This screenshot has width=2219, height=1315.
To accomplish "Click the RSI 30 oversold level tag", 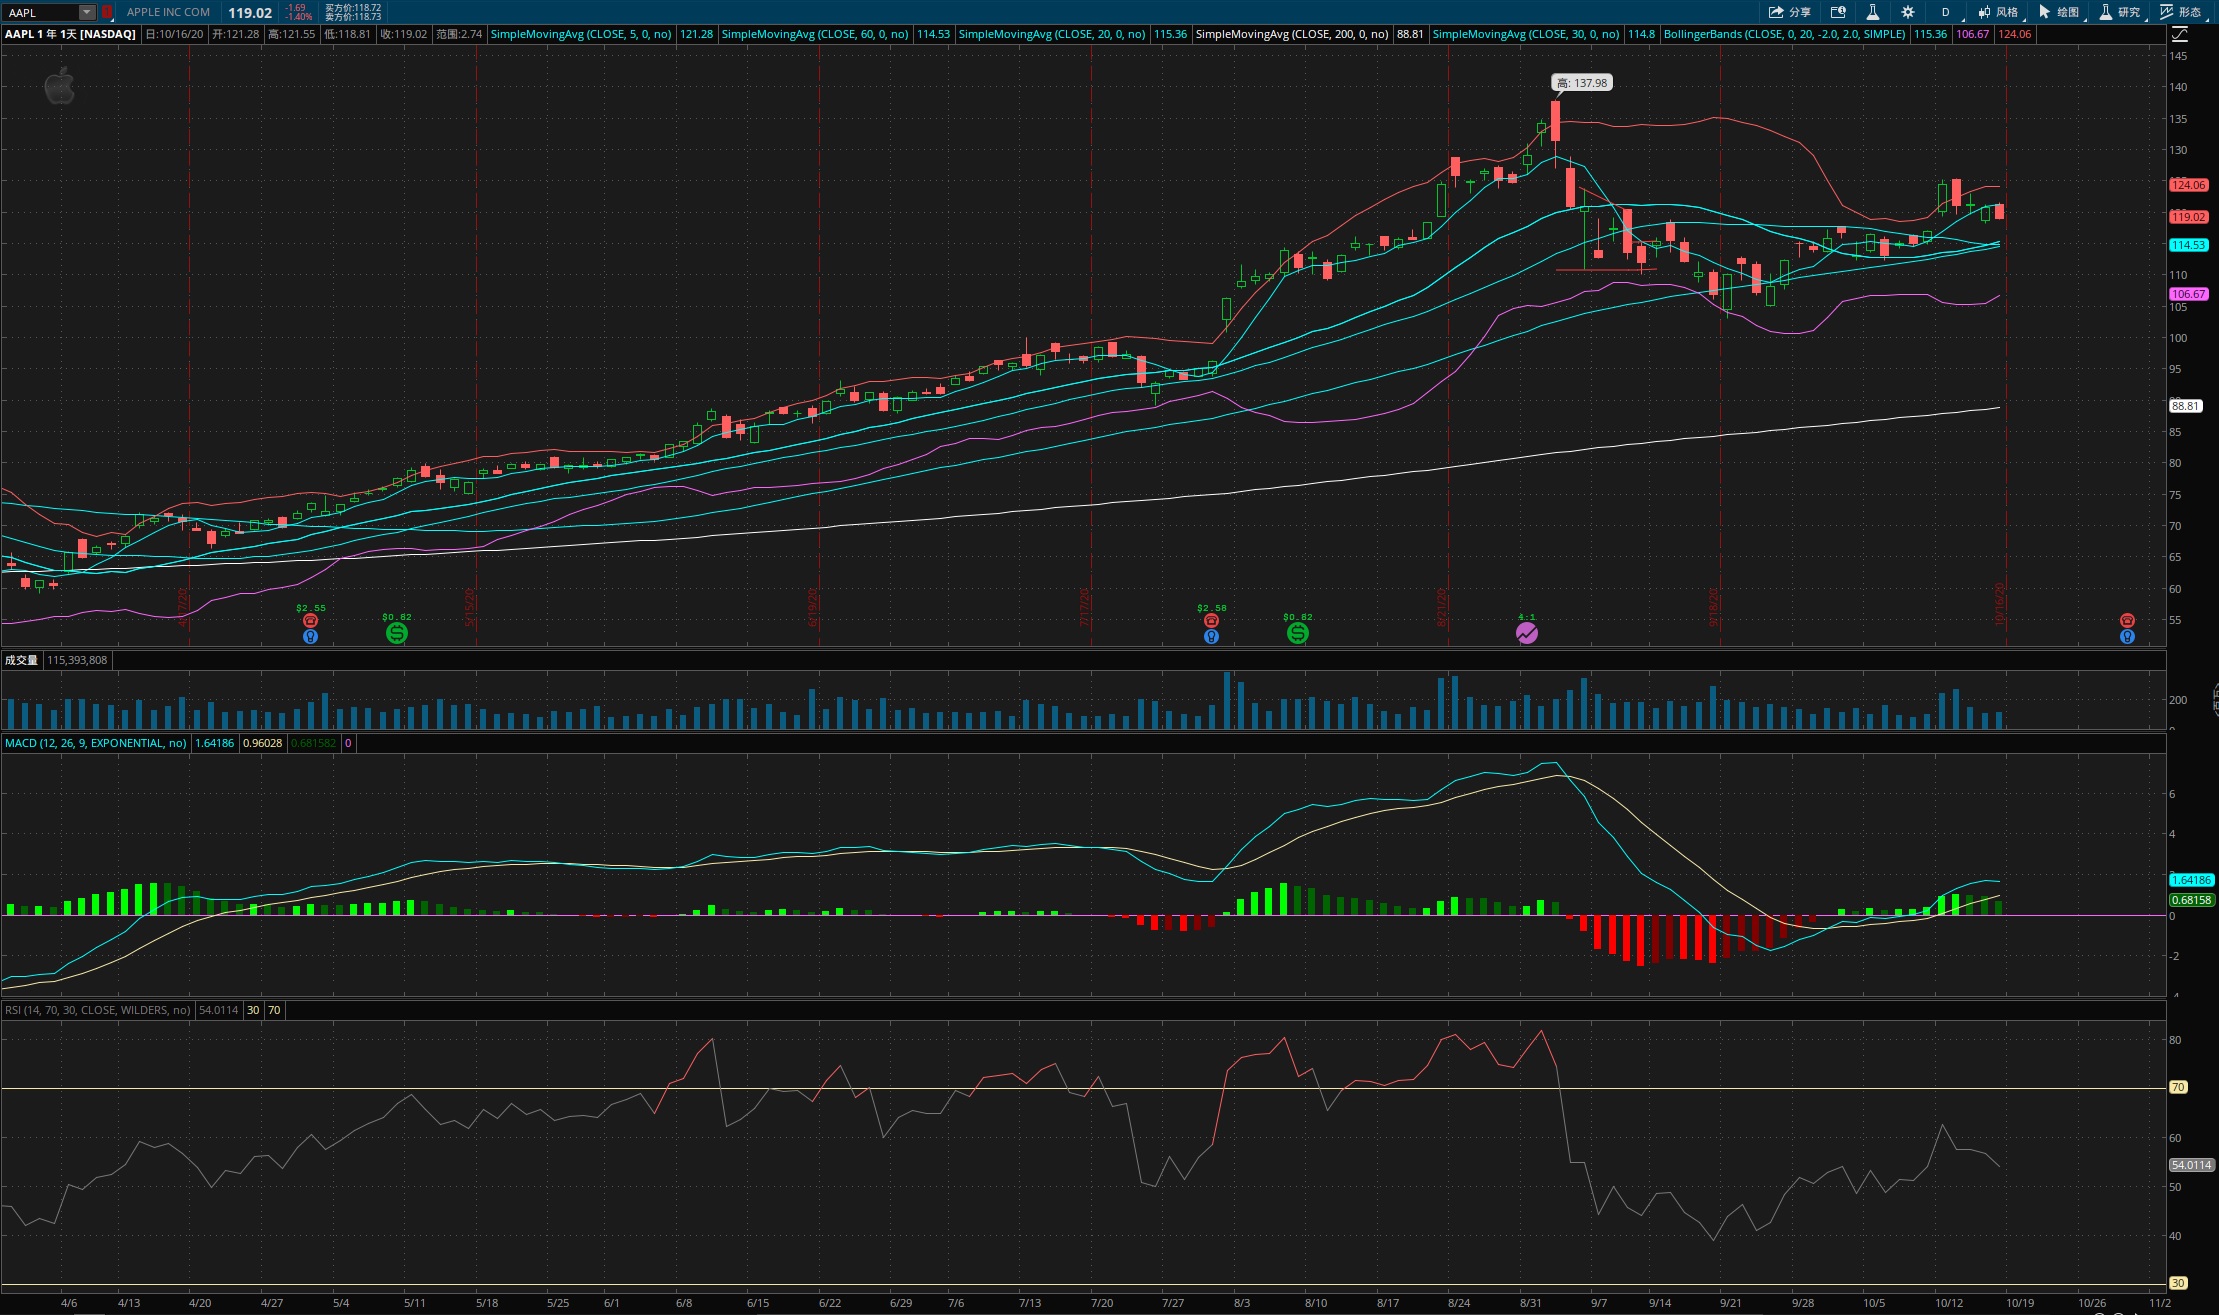I will pos(2178,1283).
